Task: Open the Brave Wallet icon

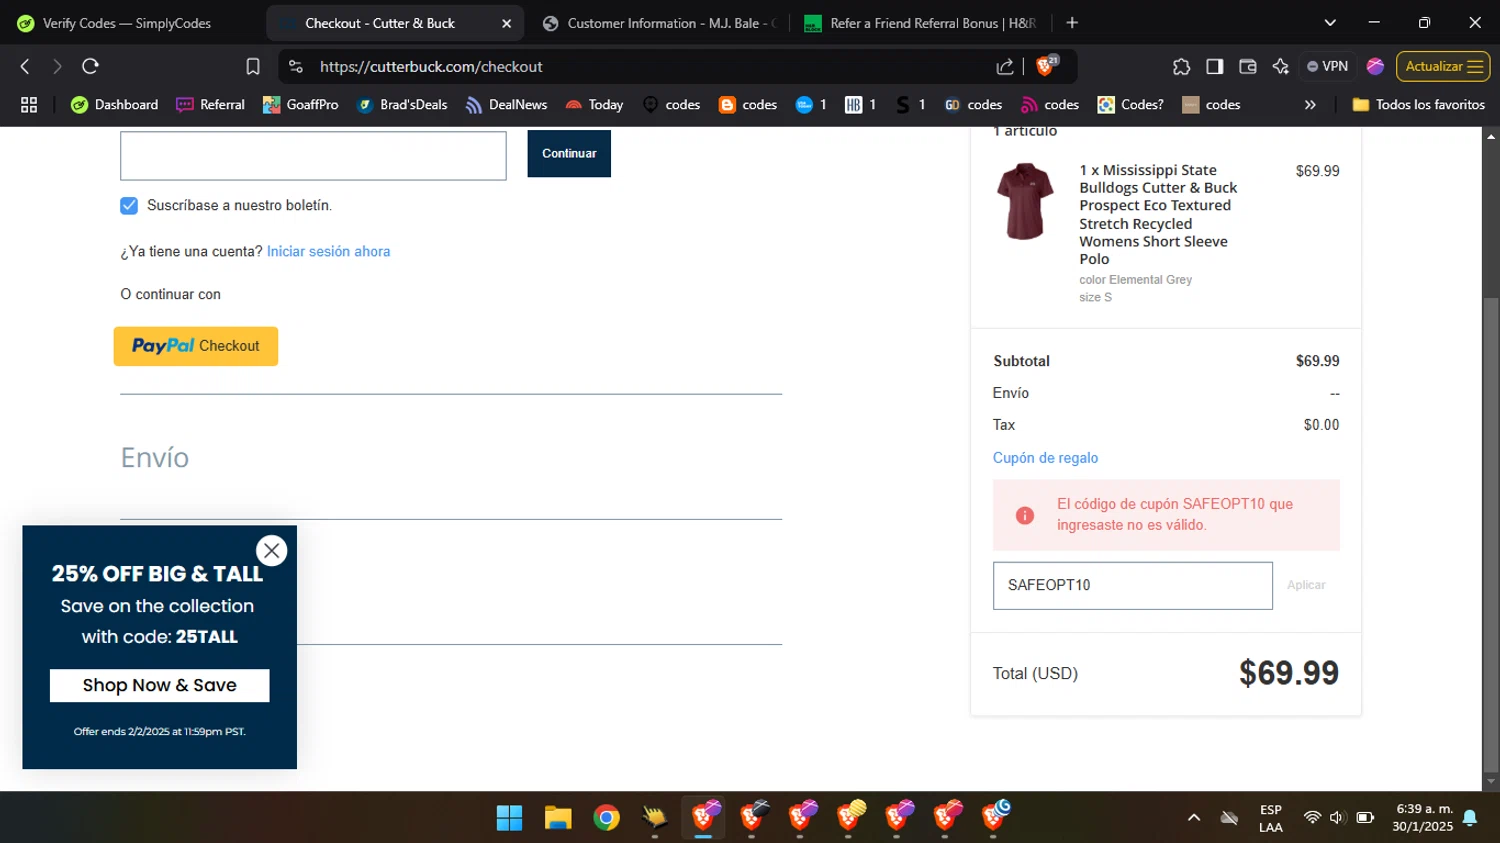Action: 1247,66
